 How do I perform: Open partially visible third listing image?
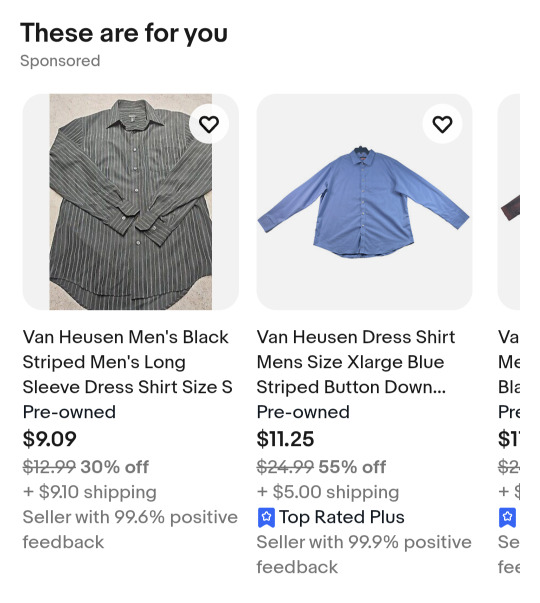click(x=509, y=202)
